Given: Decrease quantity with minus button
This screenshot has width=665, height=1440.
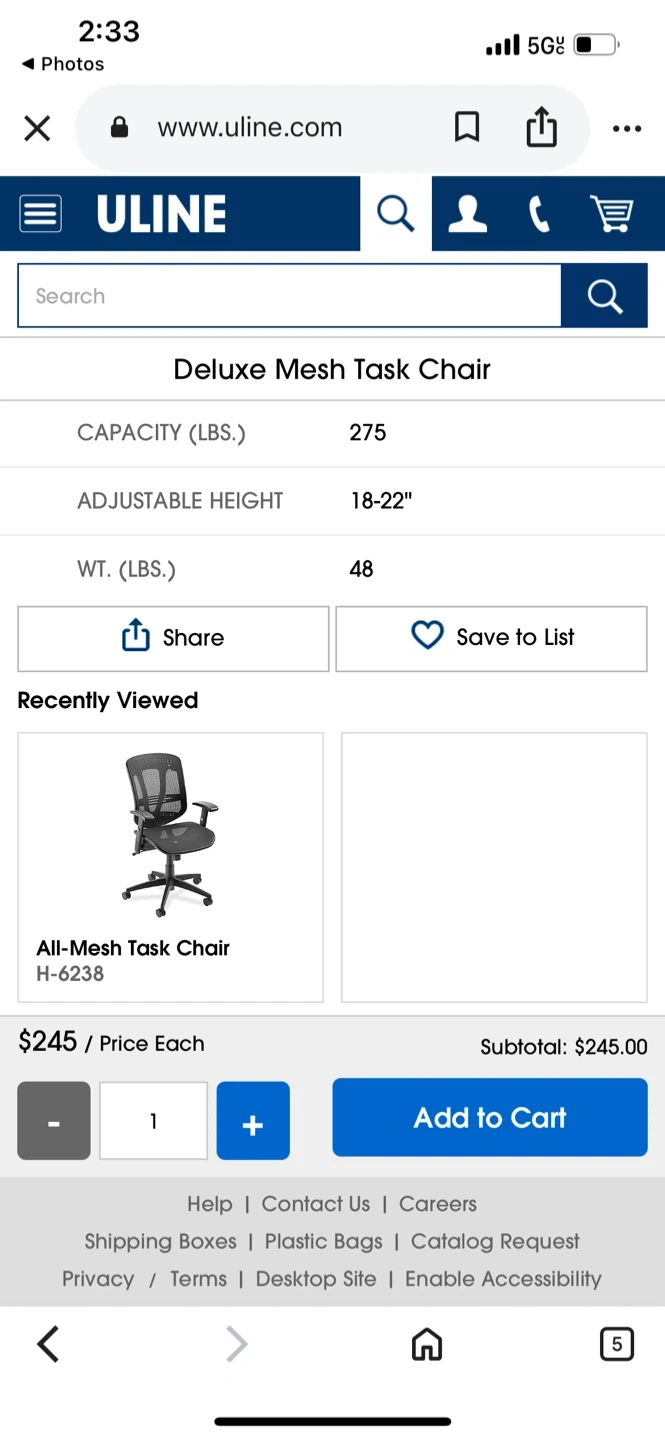Looking at the screenshot, I should tap(54, 1121).
